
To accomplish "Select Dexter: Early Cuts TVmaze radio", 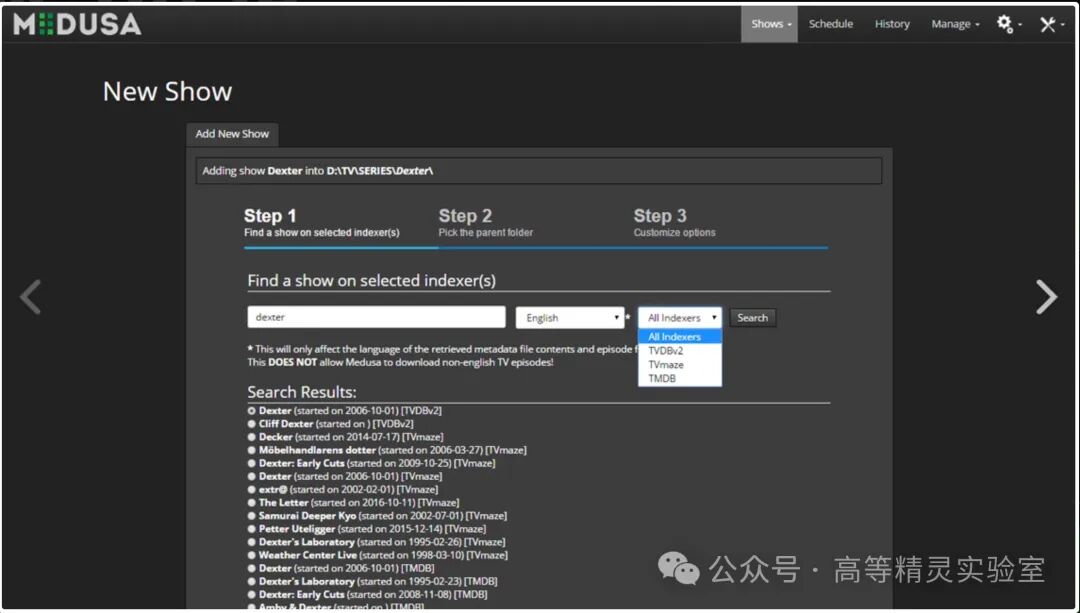I will tap(251, 463).
